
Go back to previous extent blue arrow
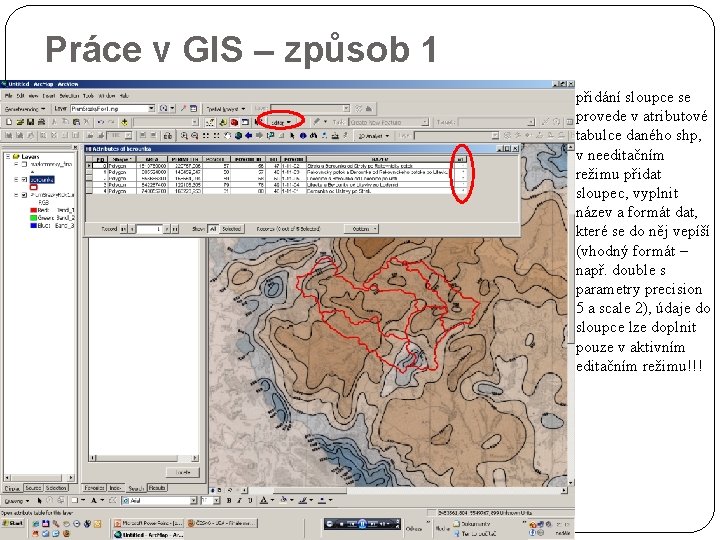[248, 135]
